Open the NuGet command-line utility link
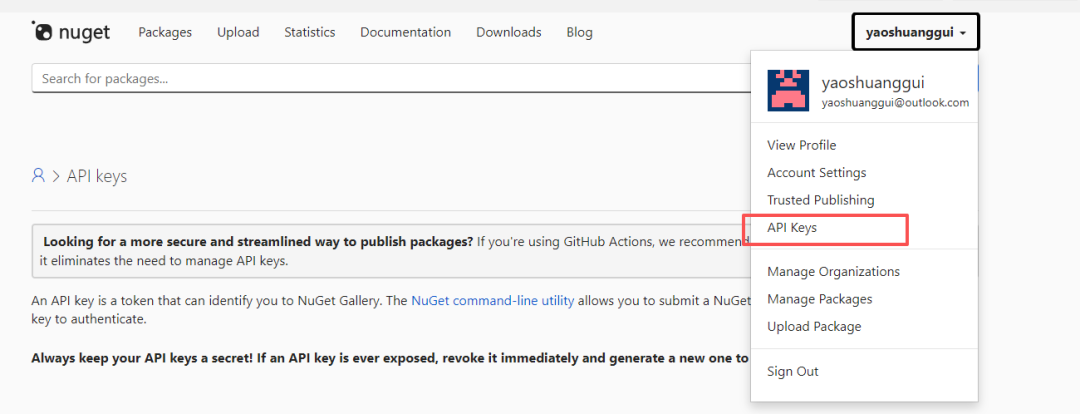This screenshot has height=414, width=1080. click(492, 301)
